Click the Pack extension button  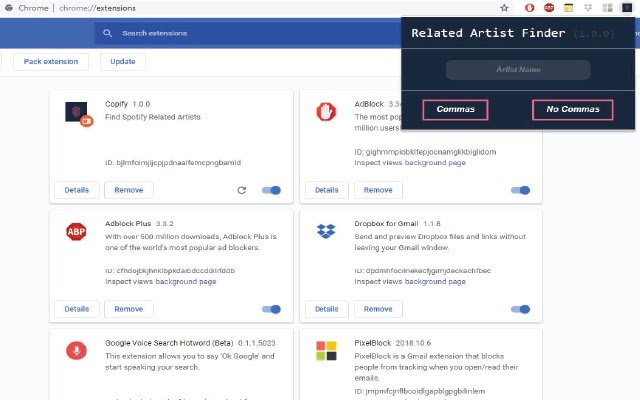[x=51, y=62]
